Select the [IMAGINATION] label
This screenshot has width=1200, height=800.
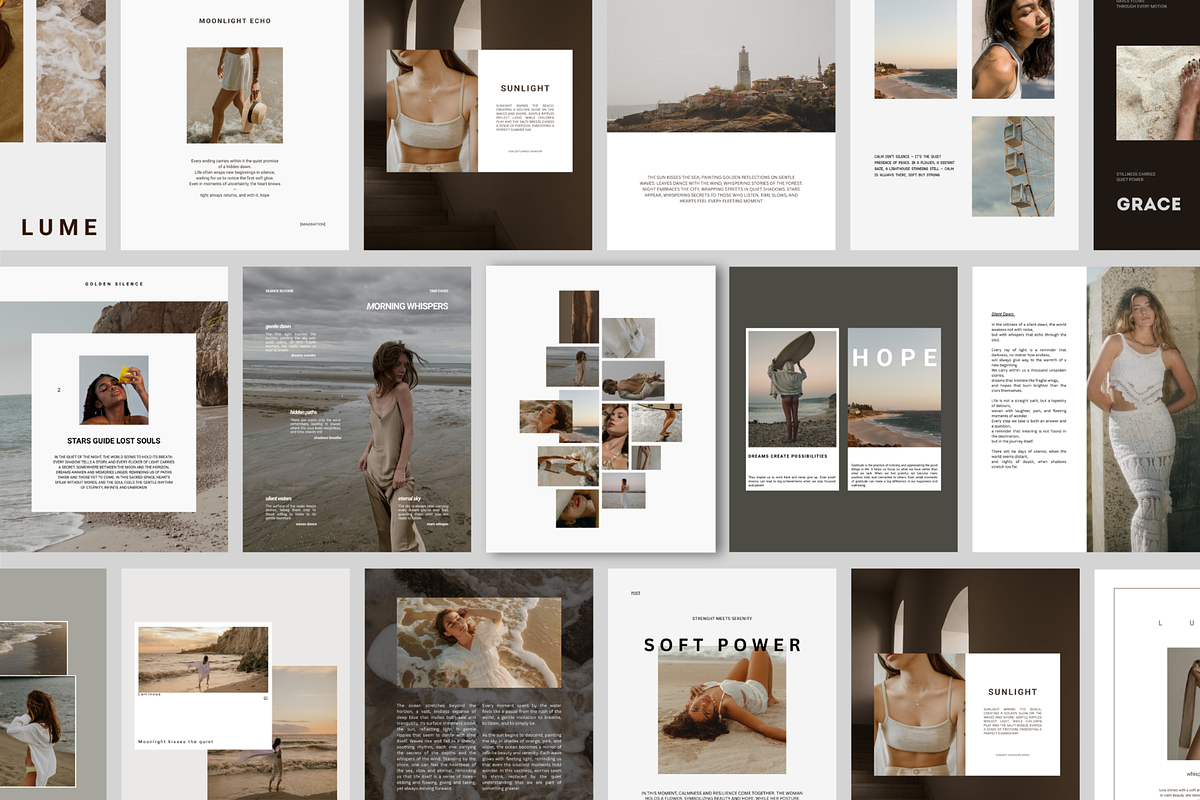coord(312,223)
